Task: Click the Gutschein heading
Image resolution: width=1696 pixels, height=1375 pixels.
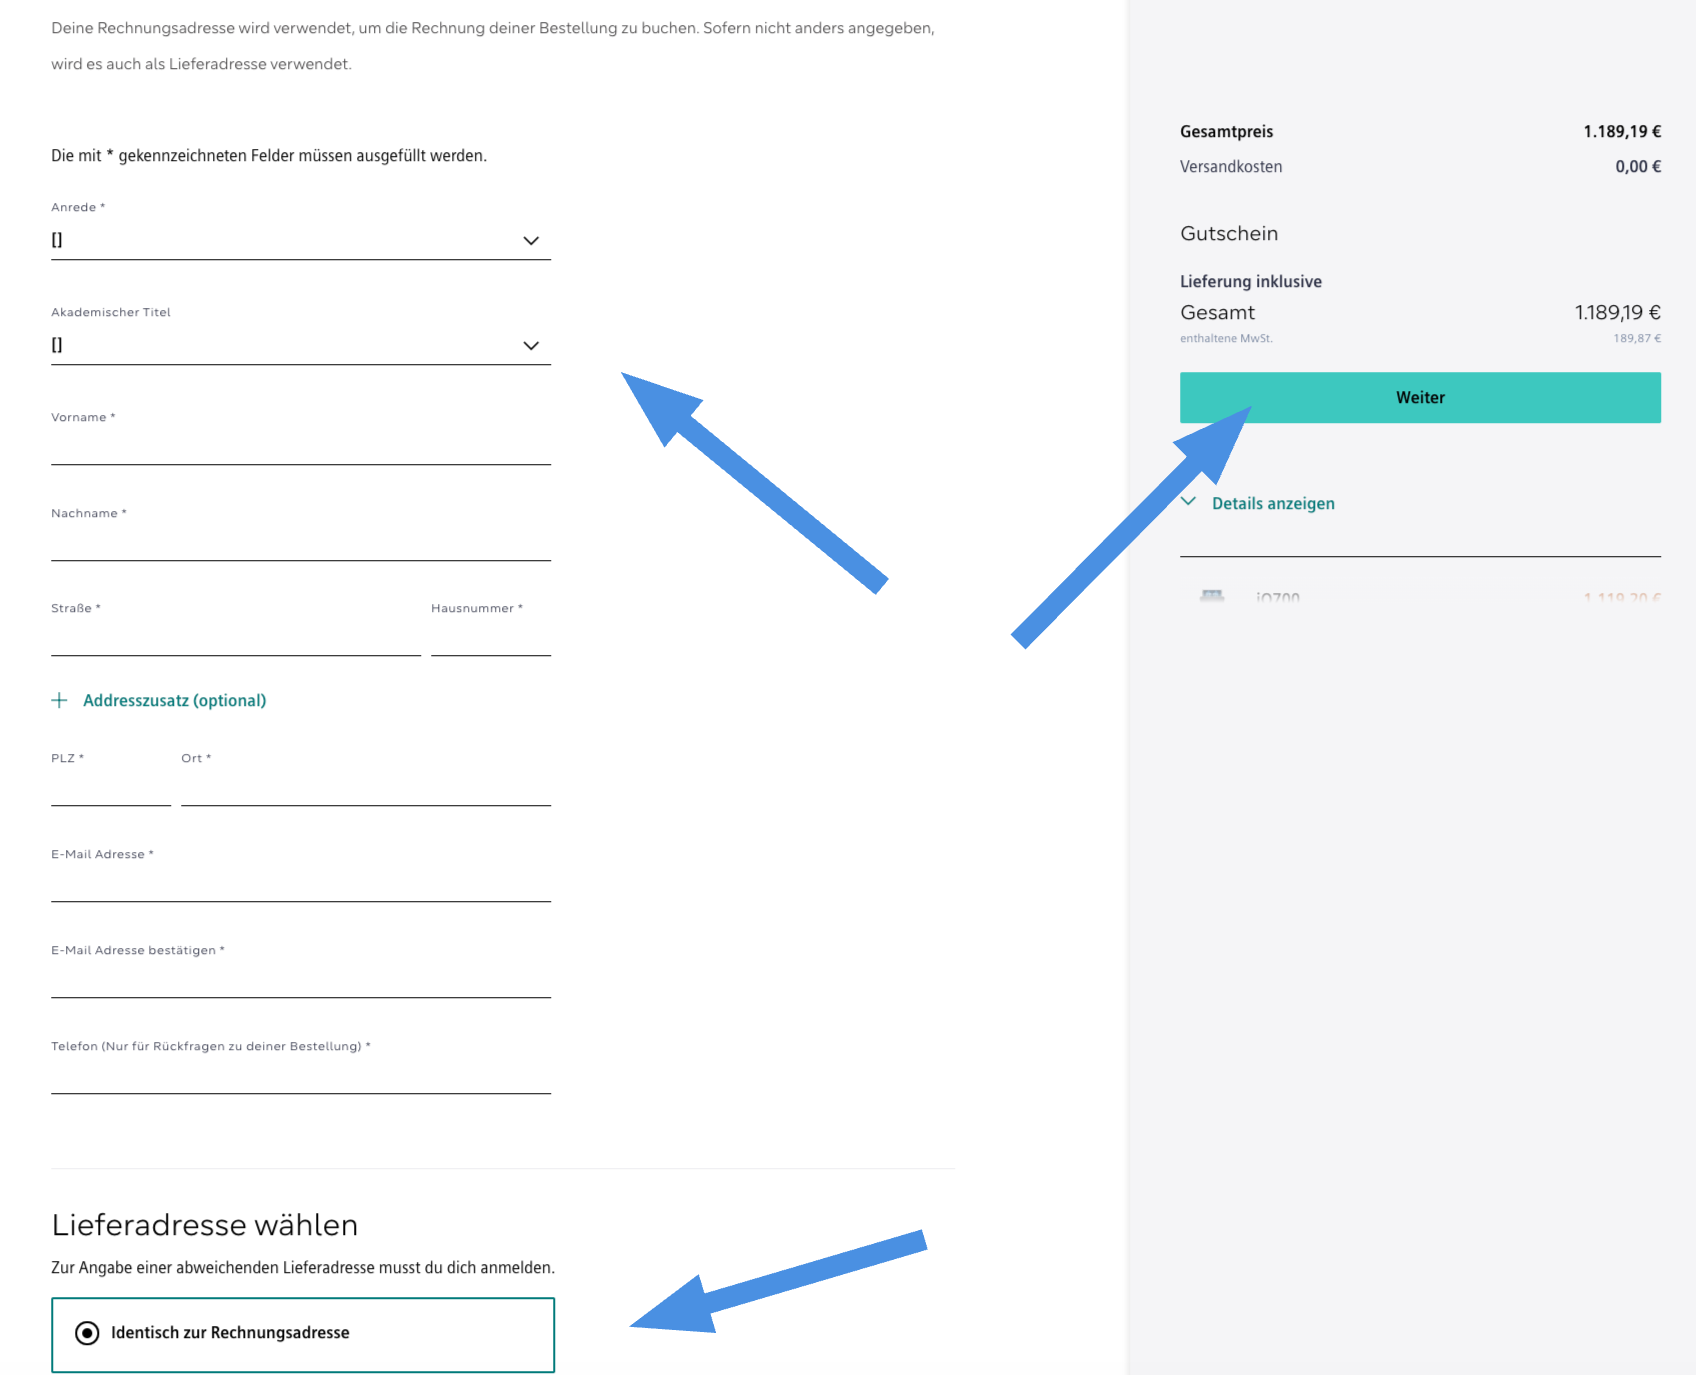Action: pos(1229,233)
